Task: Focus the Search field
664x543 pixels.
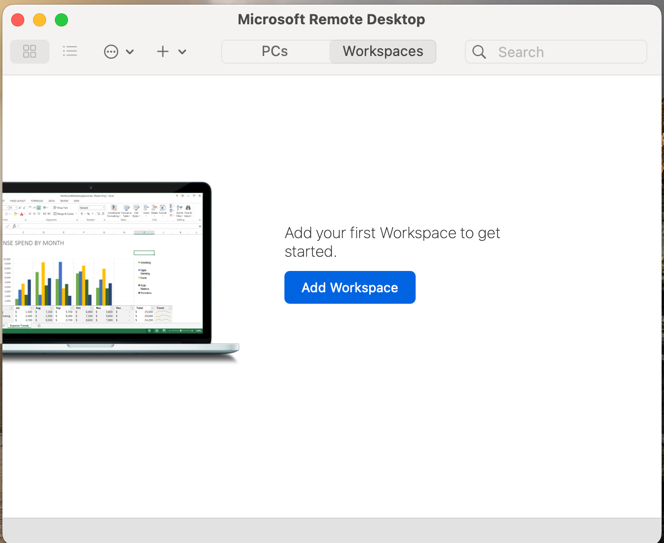Action: [556, 52]
